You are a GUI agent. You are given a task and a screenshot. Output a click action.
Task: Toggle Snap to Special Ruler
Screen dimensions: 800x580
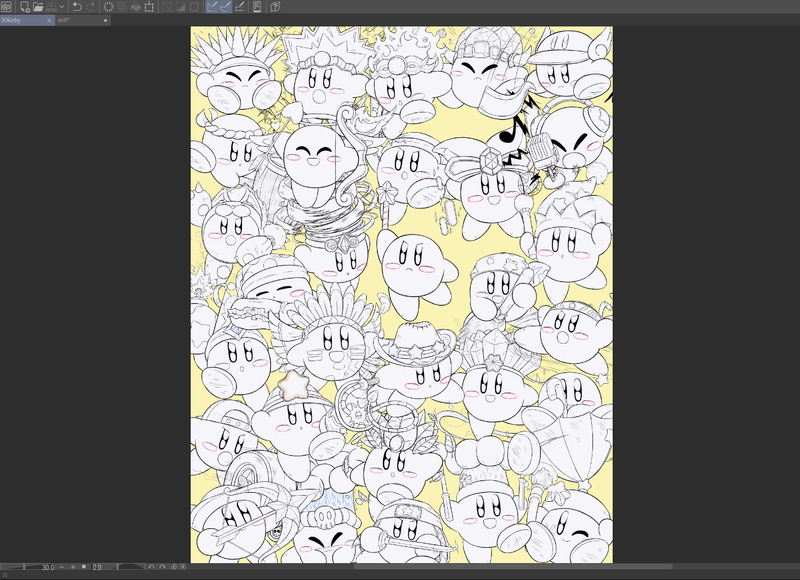pyautogui.click(x=225, y=7)
